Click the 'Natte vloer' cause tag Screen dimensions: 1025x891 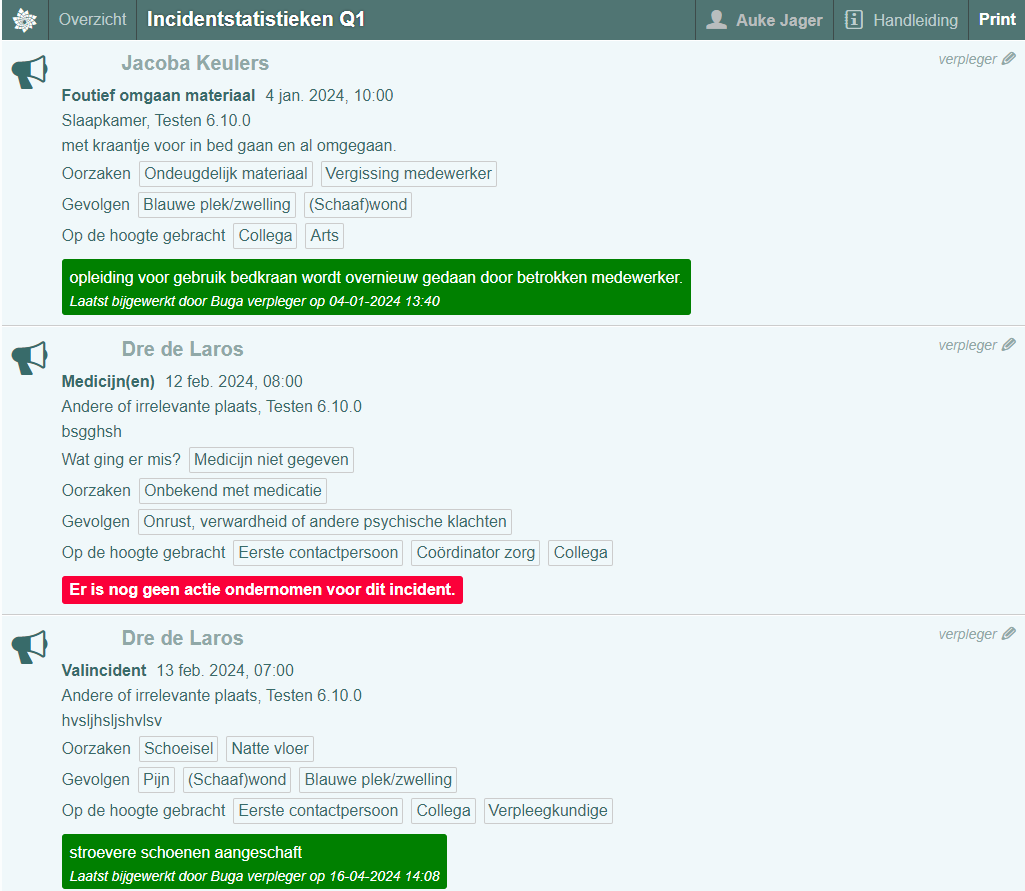click(270, 749)
